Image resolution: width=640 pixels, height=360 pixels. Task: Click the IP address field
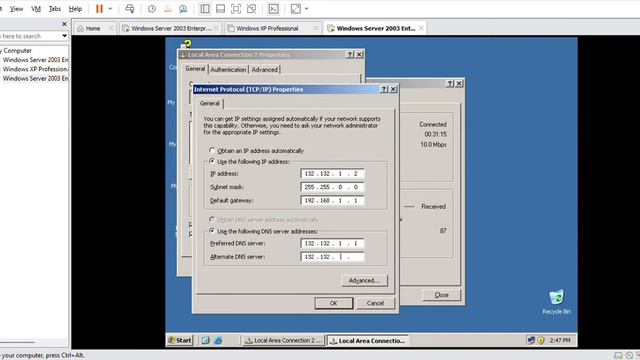(332, 173)
